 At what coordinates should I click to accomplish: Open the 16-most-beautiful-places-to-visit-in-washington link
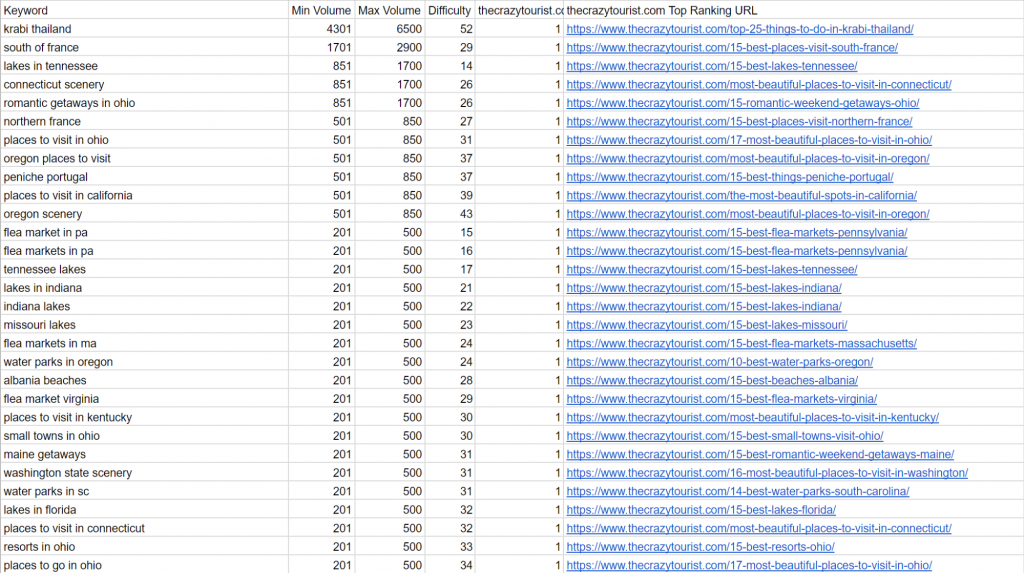767,473
